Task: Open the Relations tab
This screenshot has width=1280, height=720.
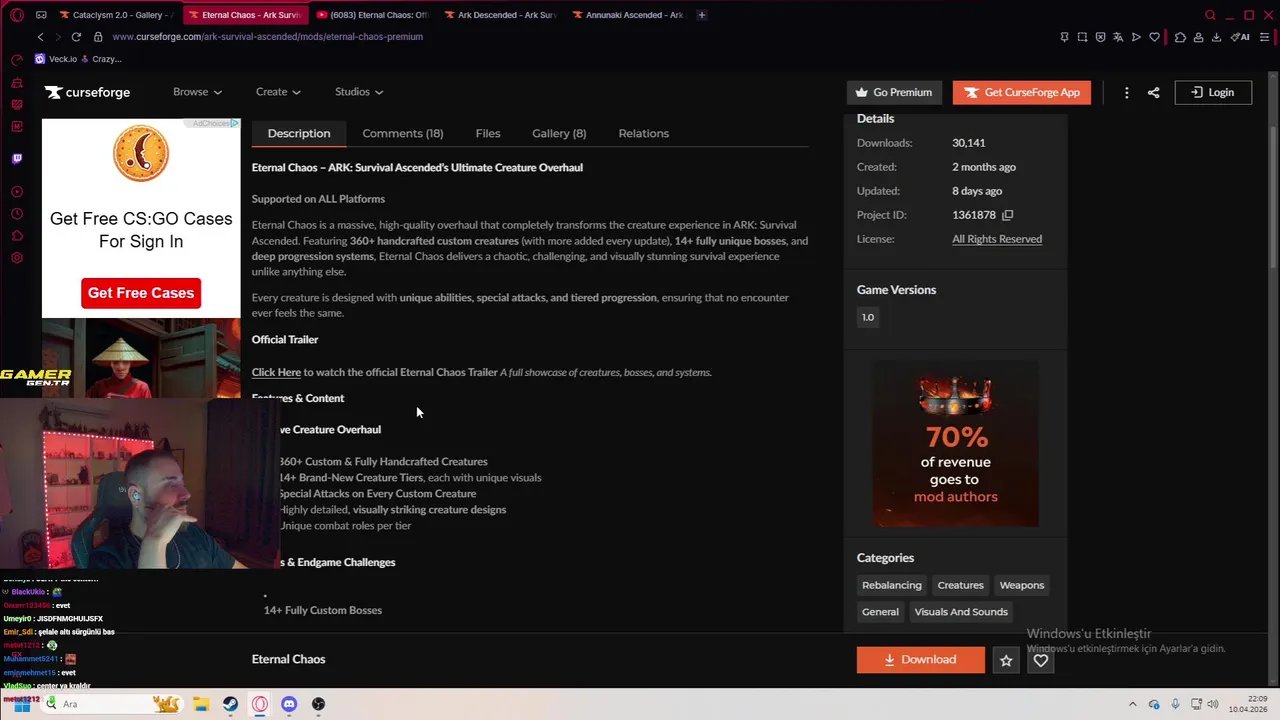Action: click(644, 133)
